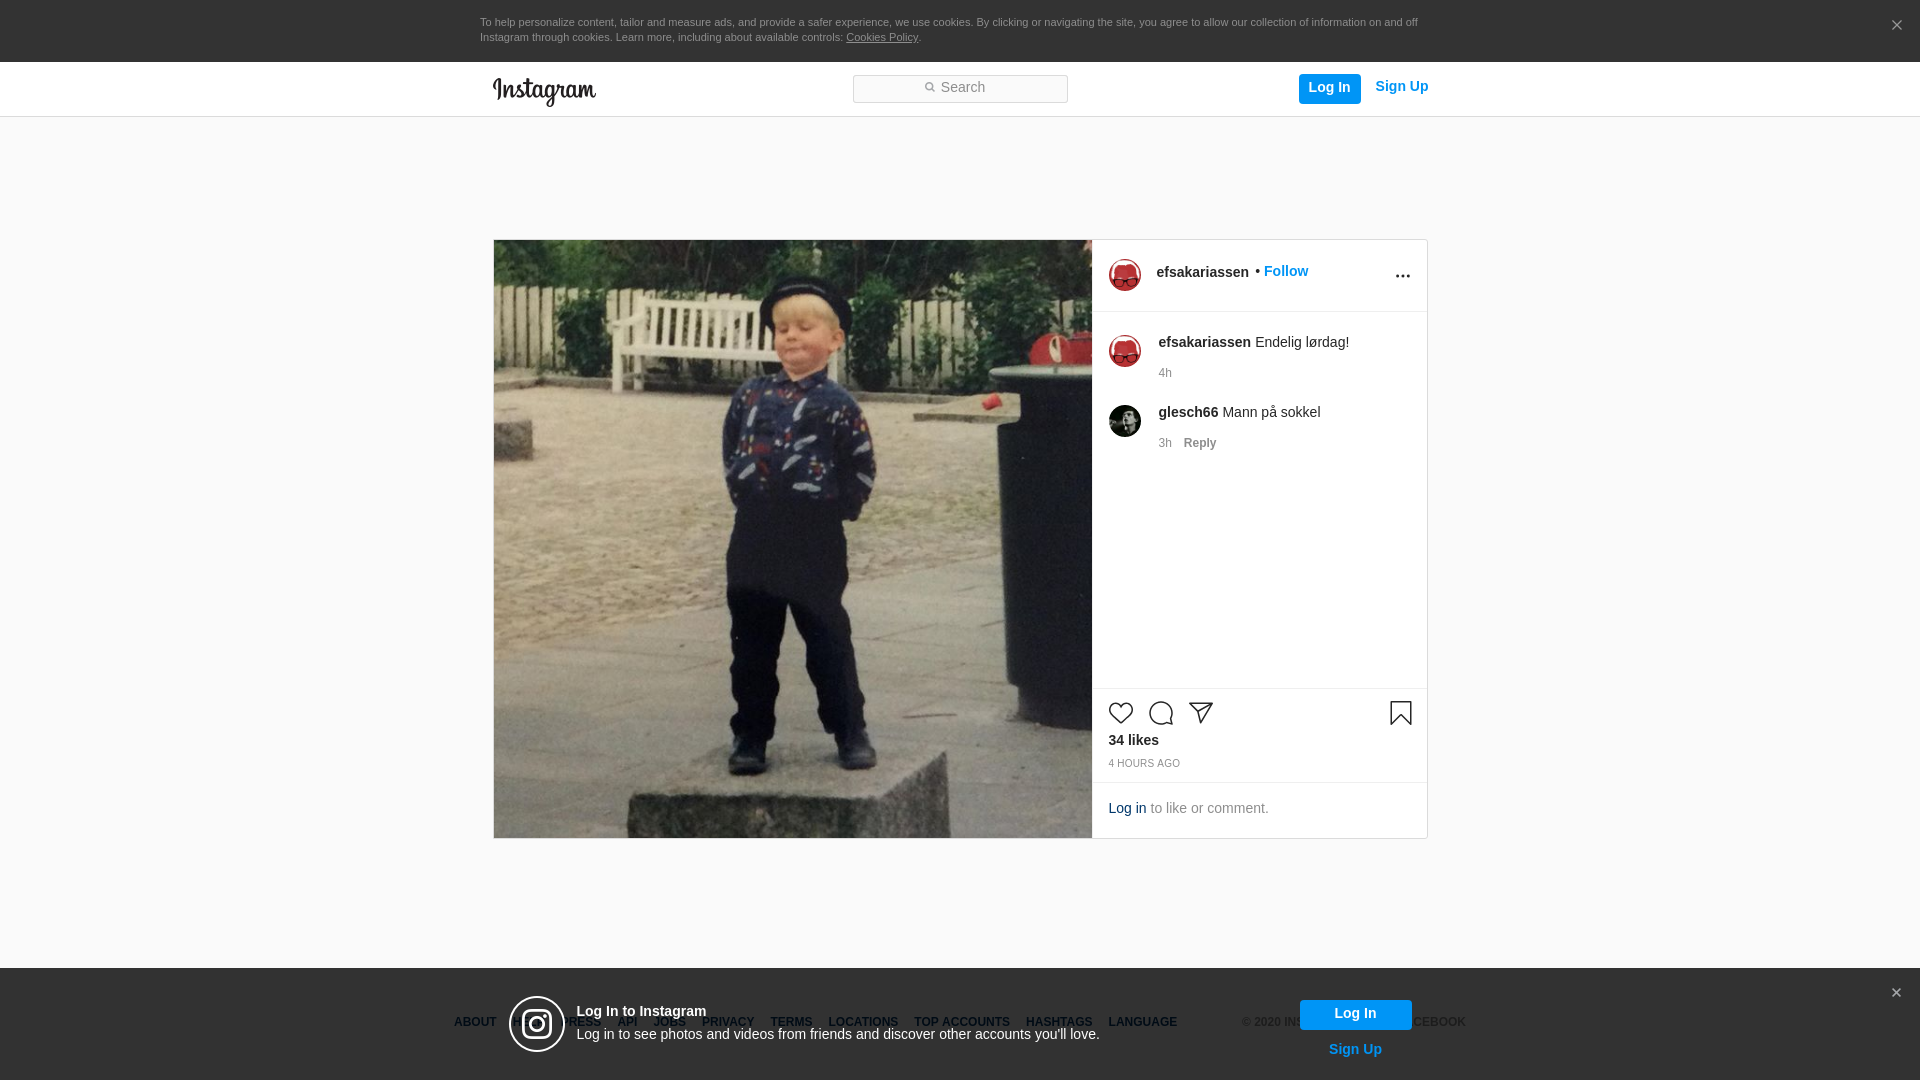
Task: Click efsakariassen avatar beside caption
Action: [x=1125, y=351]
